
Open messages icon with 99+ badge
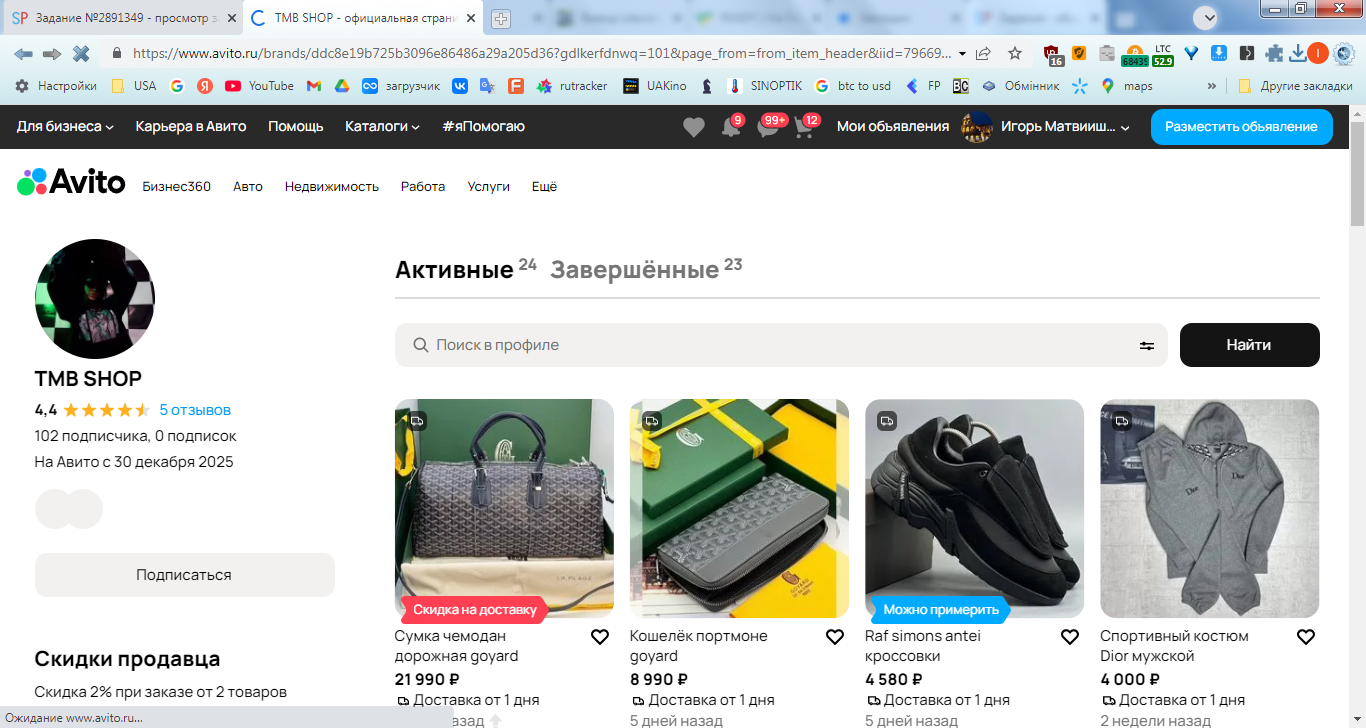pyautogui.click(x=768, y=127)
